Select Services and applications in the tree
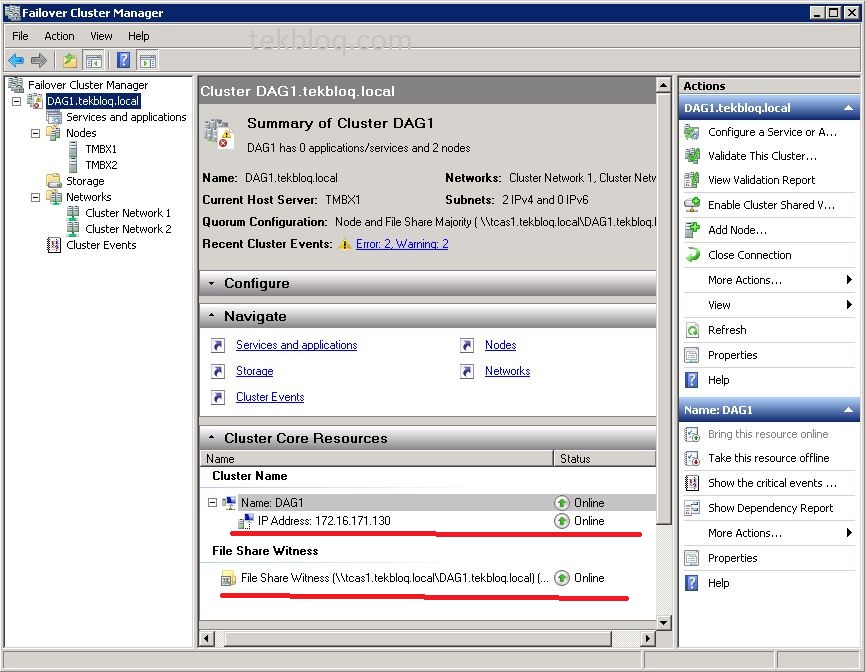Viewport: 865px width, 672px height. (126, 117)
